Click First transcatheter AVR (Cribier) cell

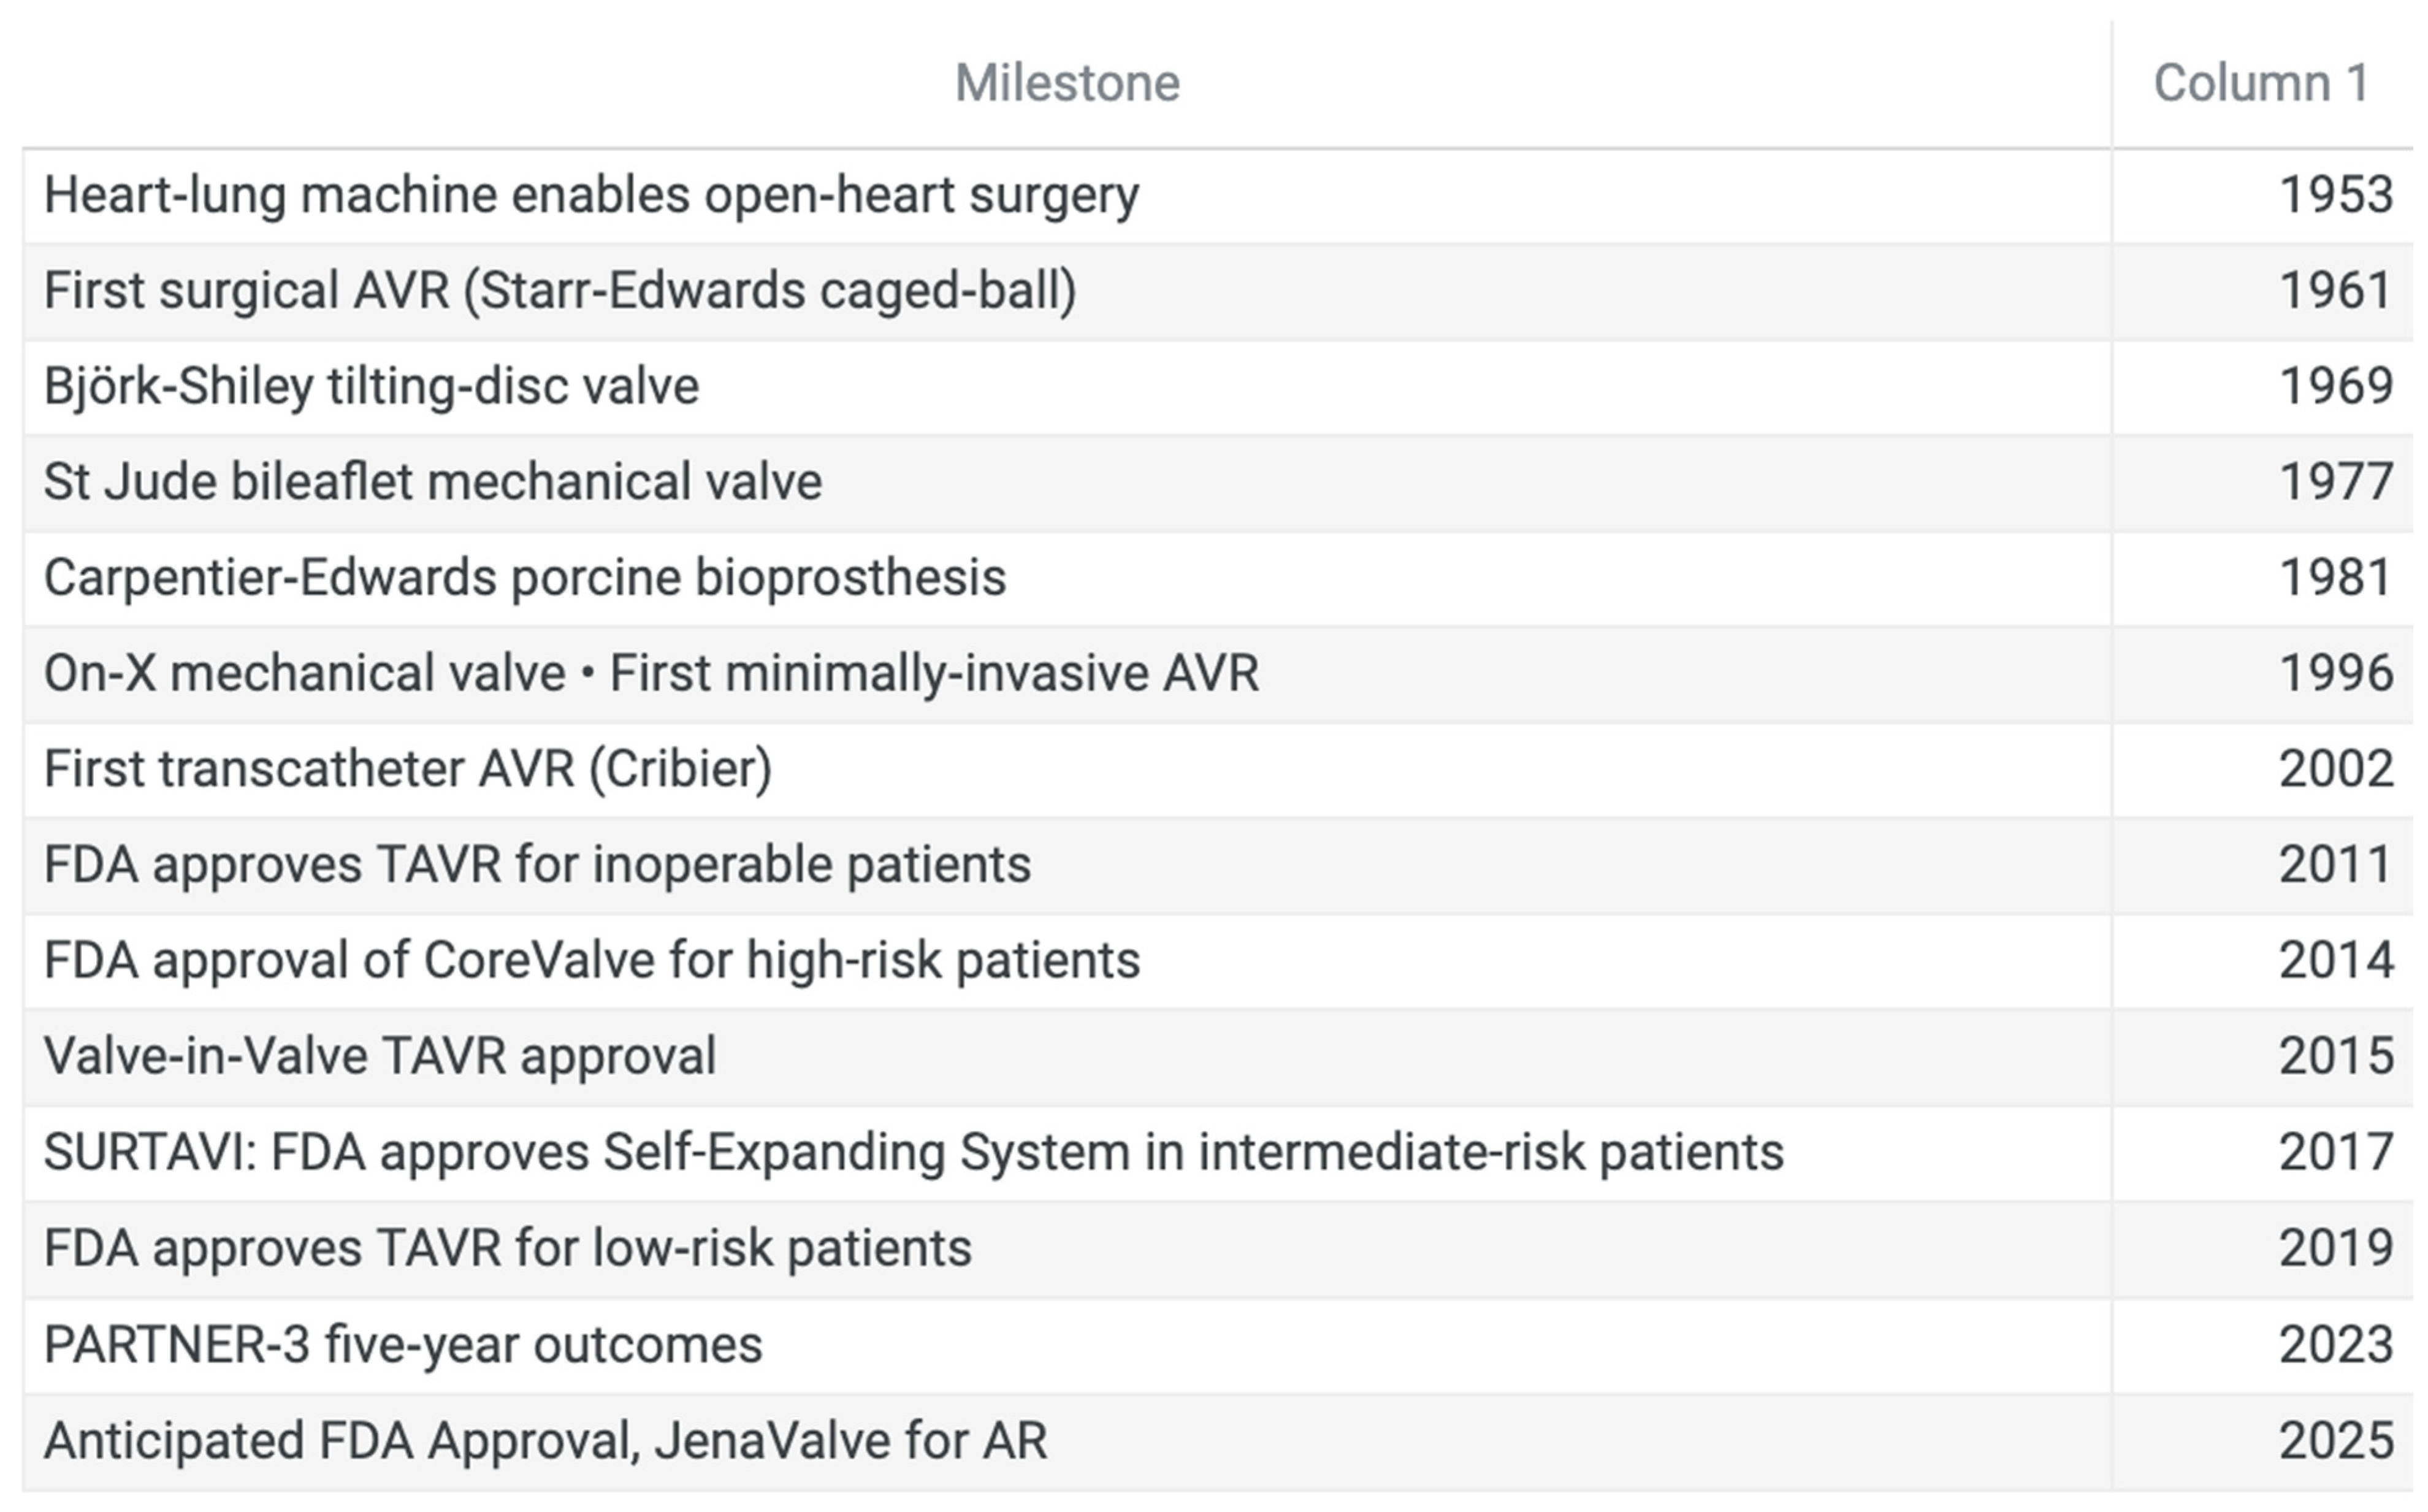408,769
